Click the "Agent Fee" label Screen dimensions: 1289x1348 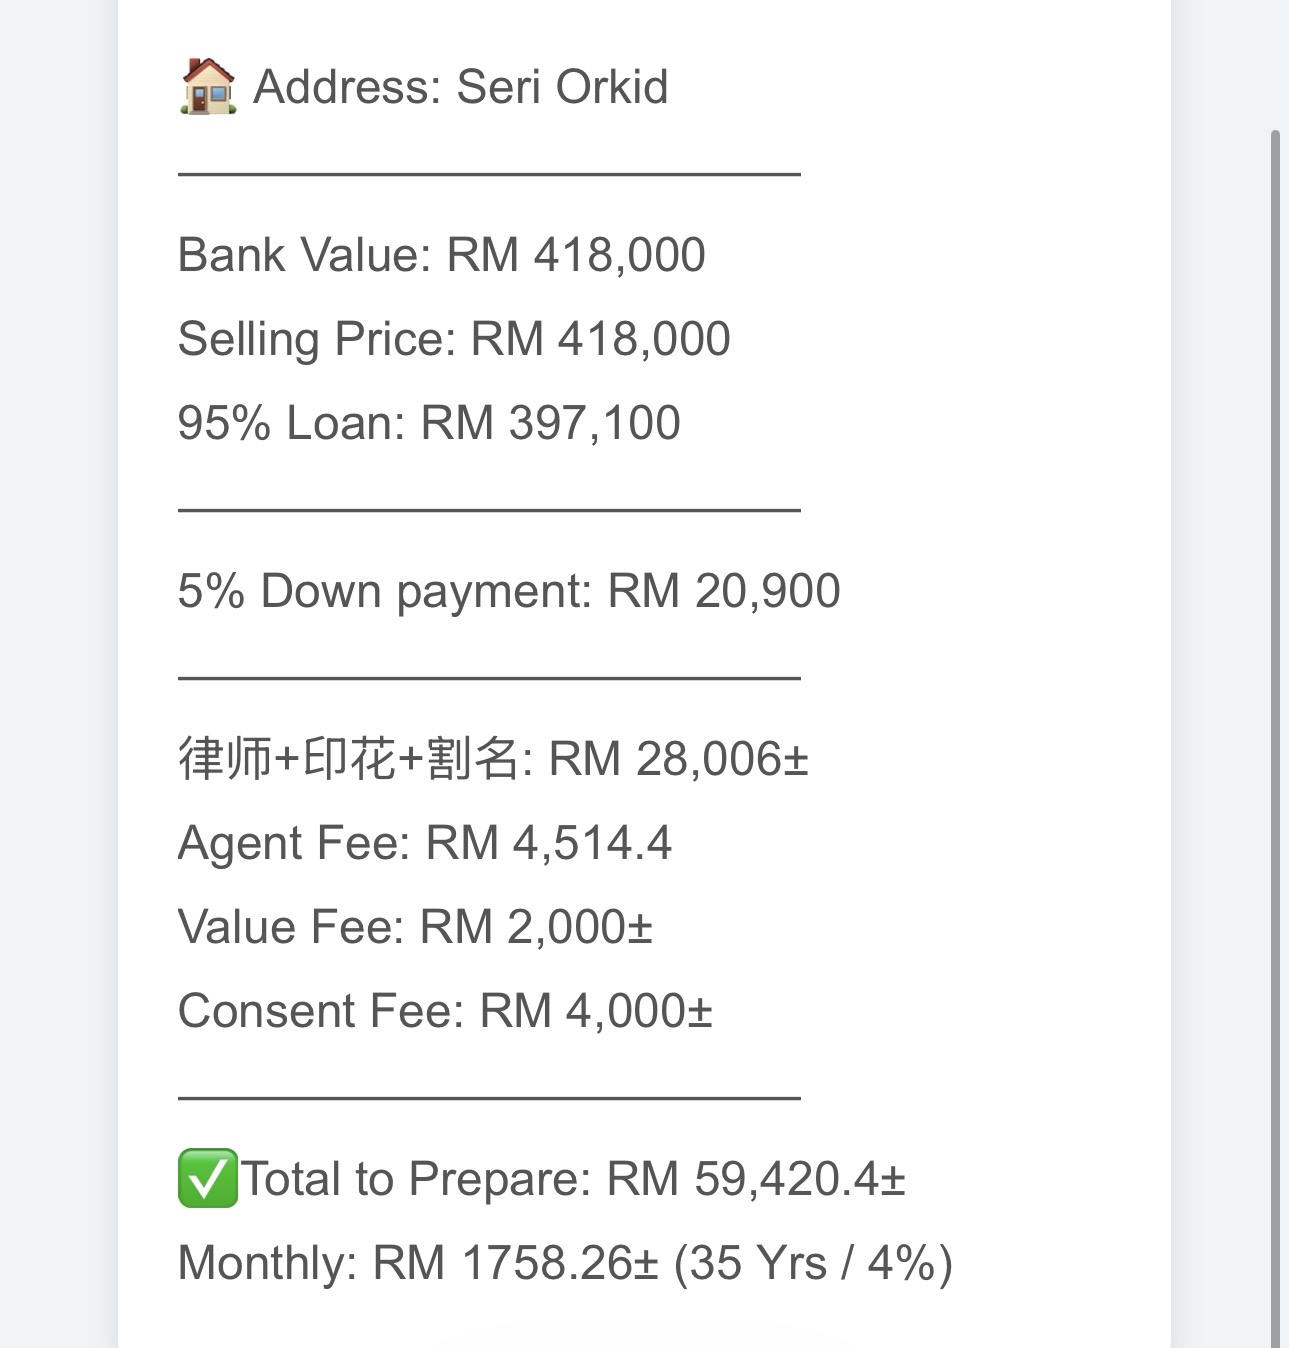click(292, 843)
